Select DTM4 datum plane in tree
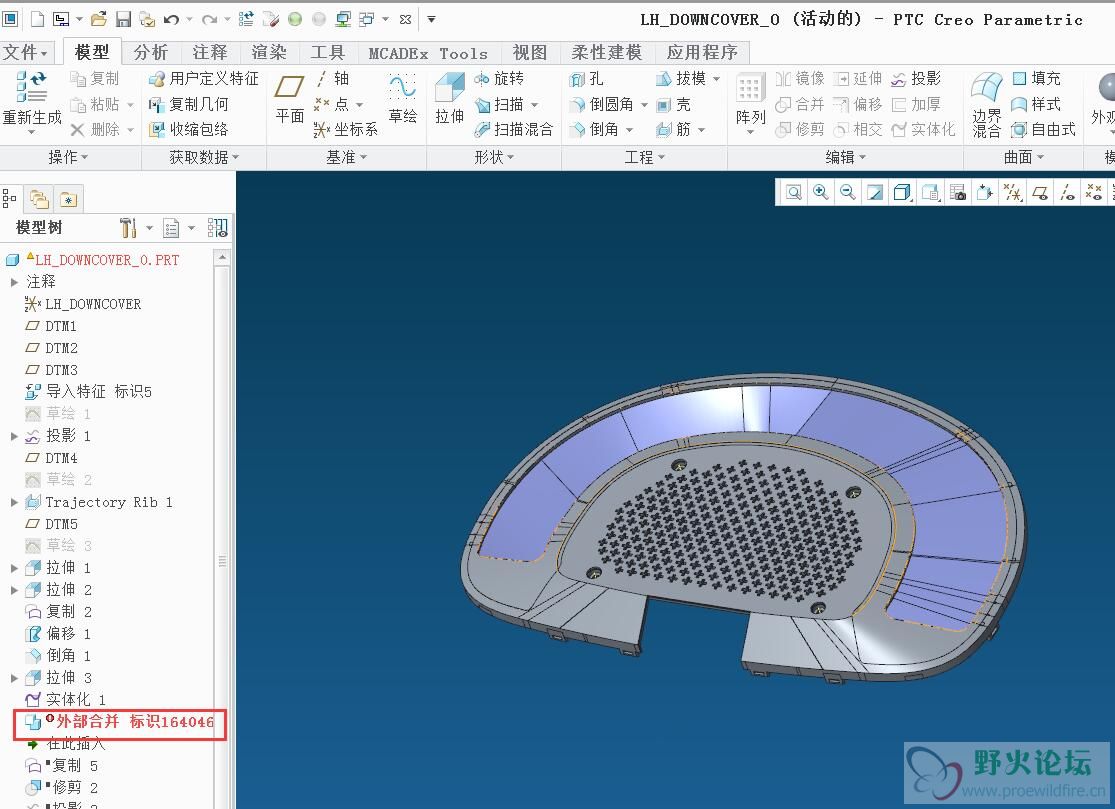This screenshot has width=1115, height=809. pyautogui.click(x=51, y=458)
